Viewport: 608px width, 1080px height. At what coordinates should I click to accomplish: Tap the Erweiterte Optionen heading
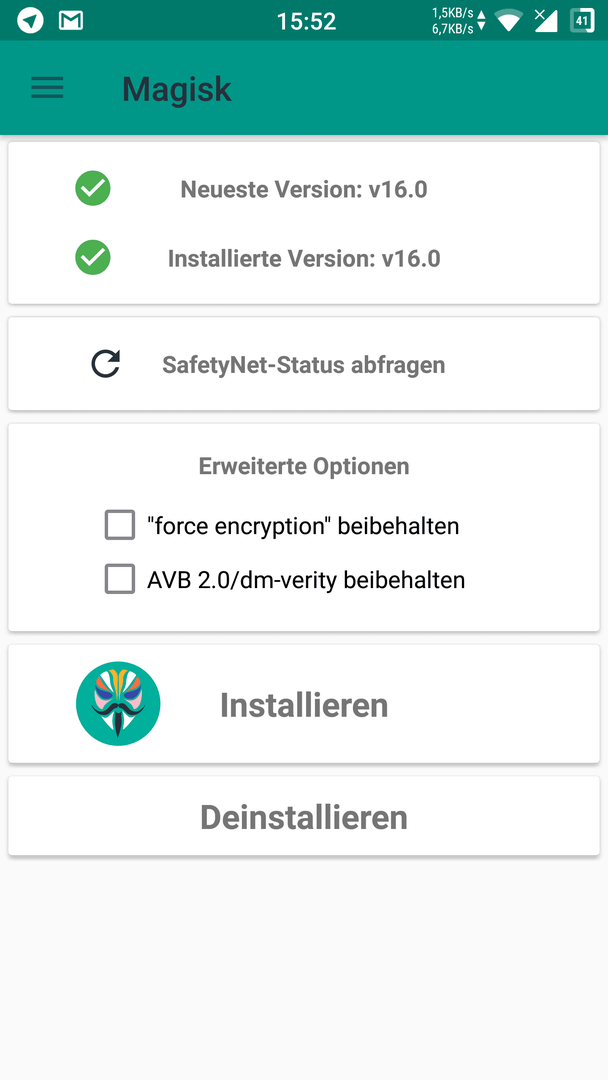[304, 466]
